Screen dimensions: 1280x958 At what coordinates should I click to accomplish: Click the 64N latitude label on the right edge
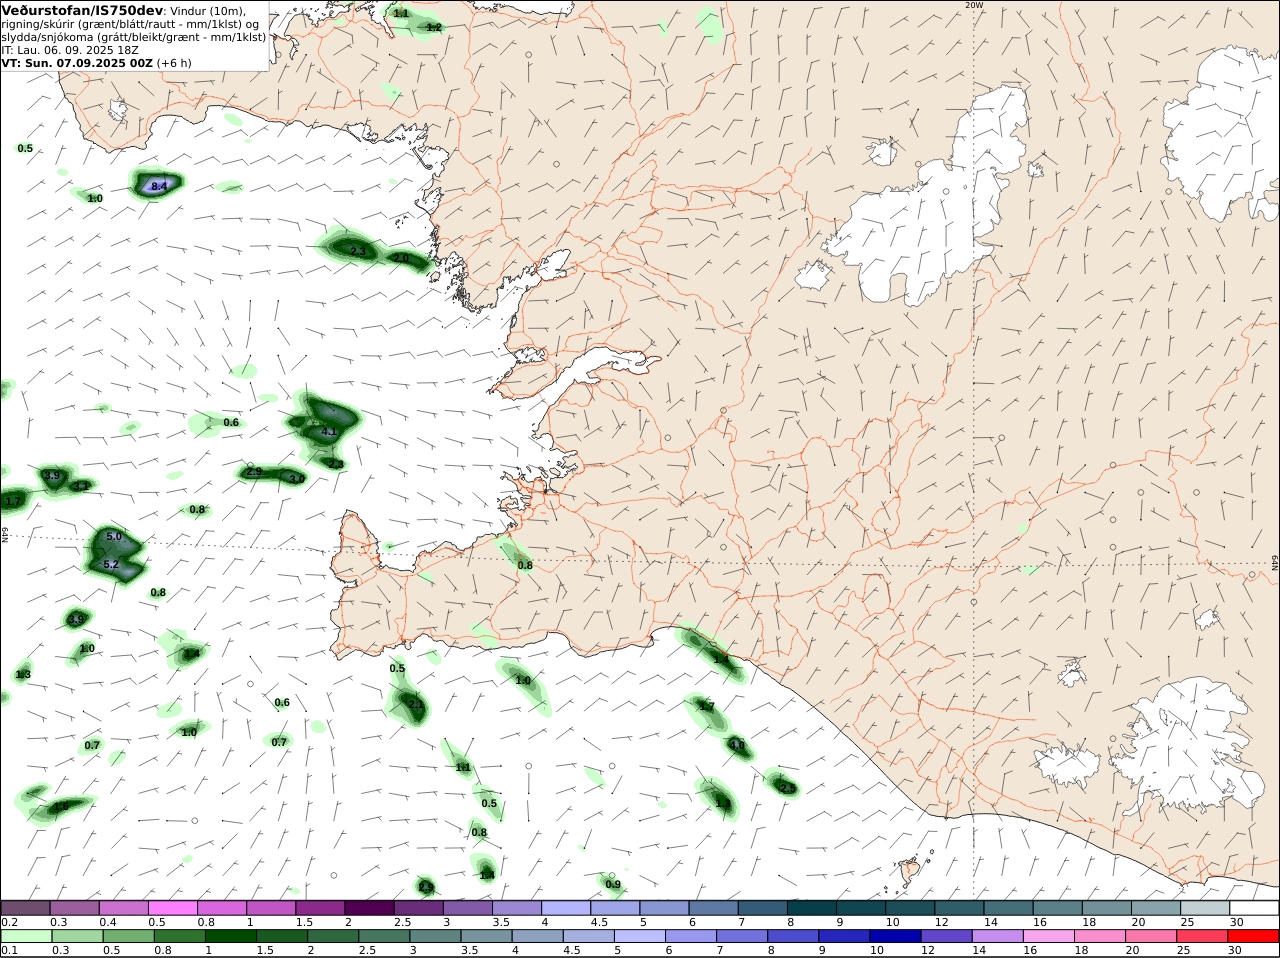pos(1275,563)
